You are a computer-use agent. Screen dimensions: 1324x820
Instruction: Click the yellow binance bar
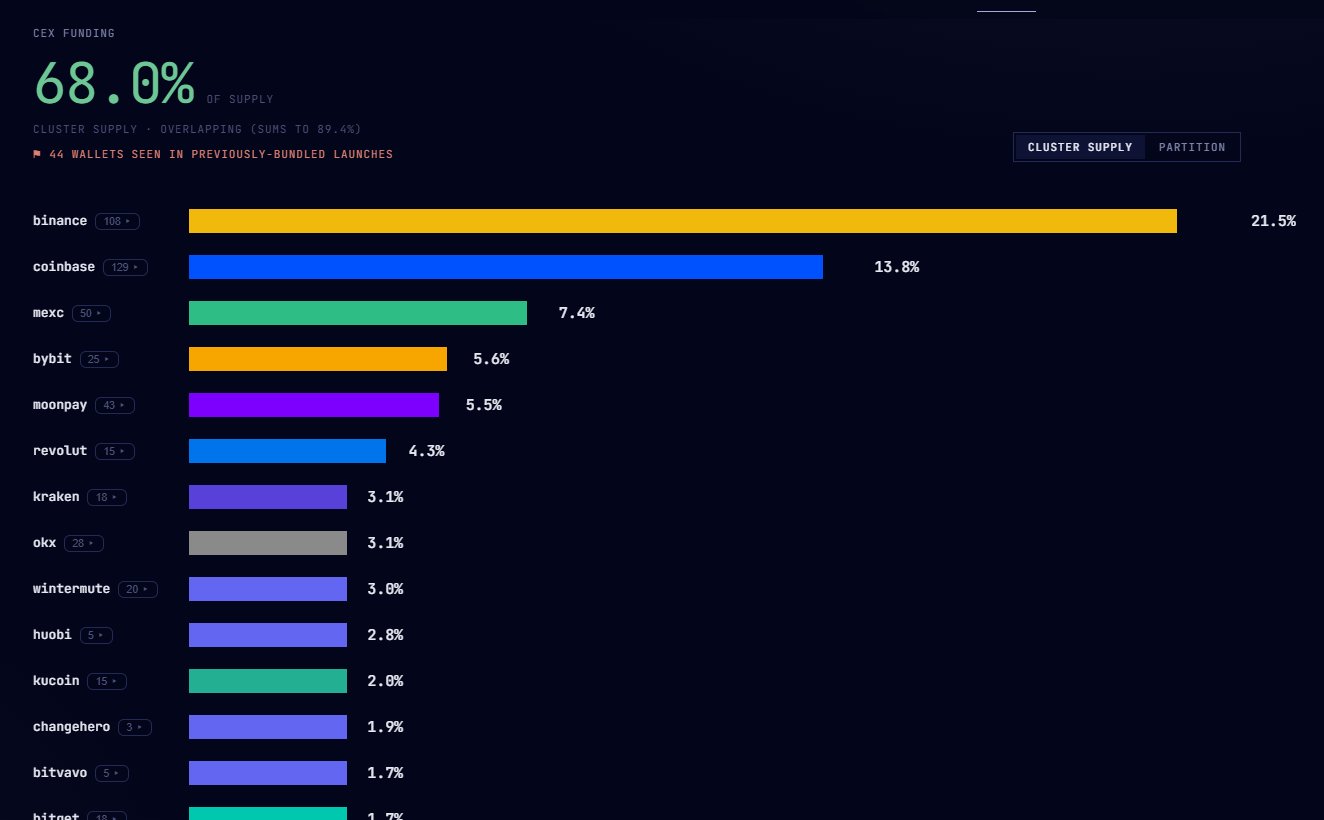coord(683,221)
